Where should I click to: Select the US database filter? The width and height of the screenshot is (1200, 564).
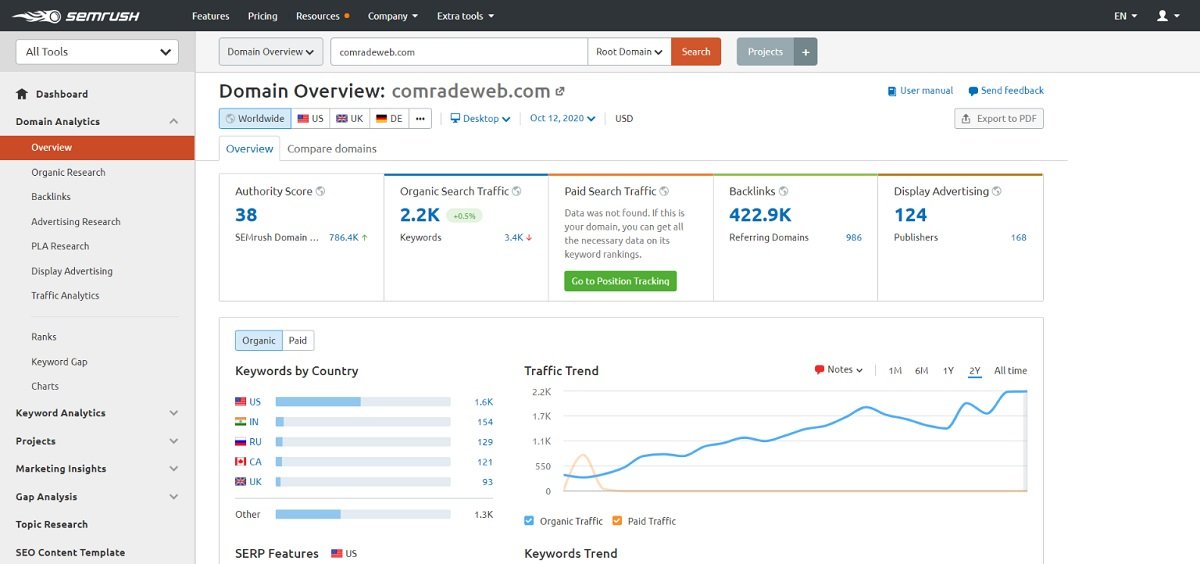pyautogui.click(x=311, y=118)
